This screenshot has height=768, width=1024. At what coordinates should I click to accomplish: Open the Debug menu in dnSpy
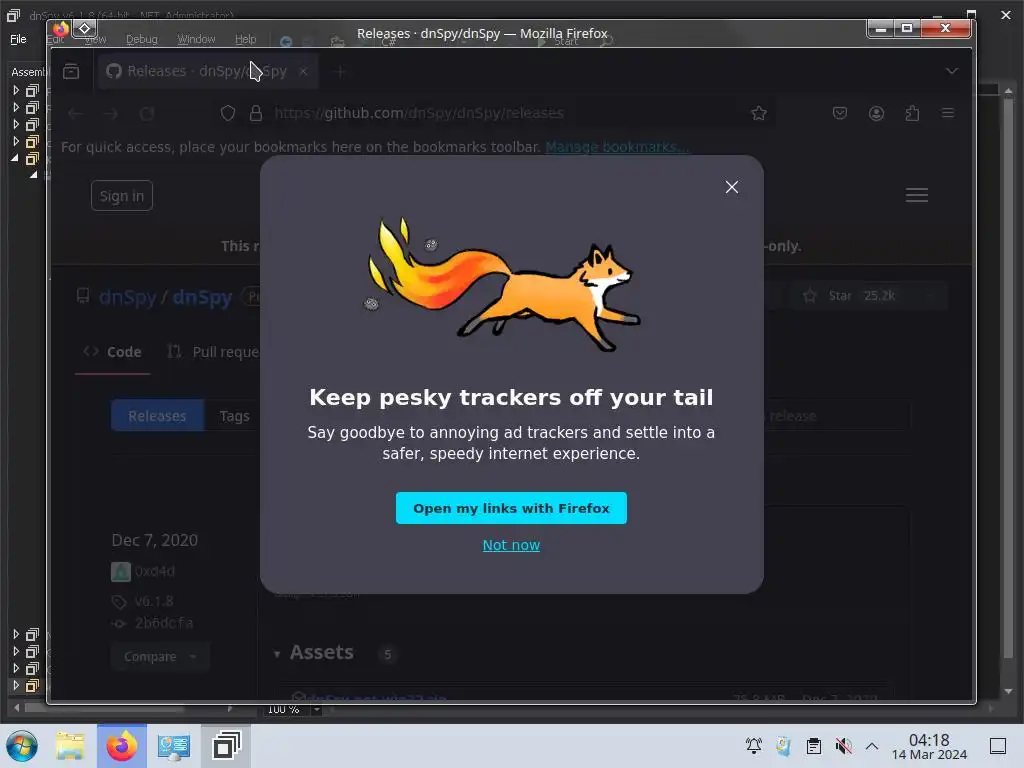(142, 39)
